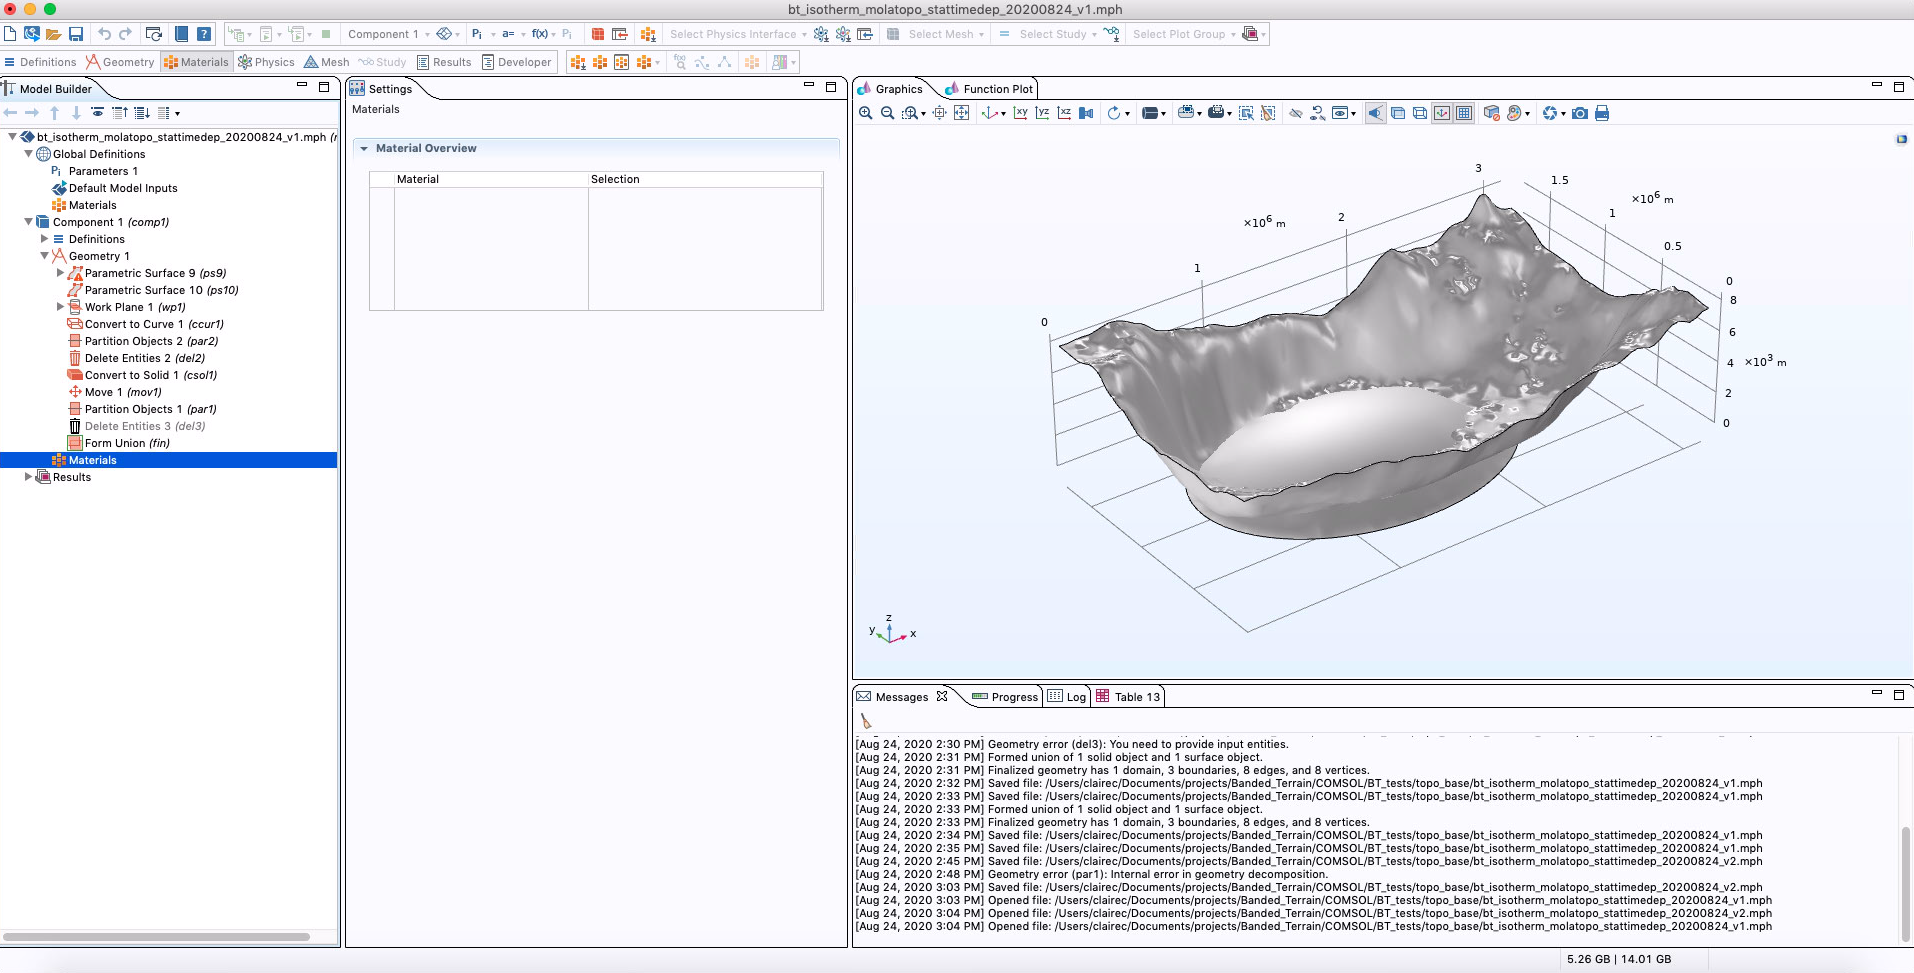Toggle the scene light button
Screen dimensions: 1914x973
[1376, 113]
